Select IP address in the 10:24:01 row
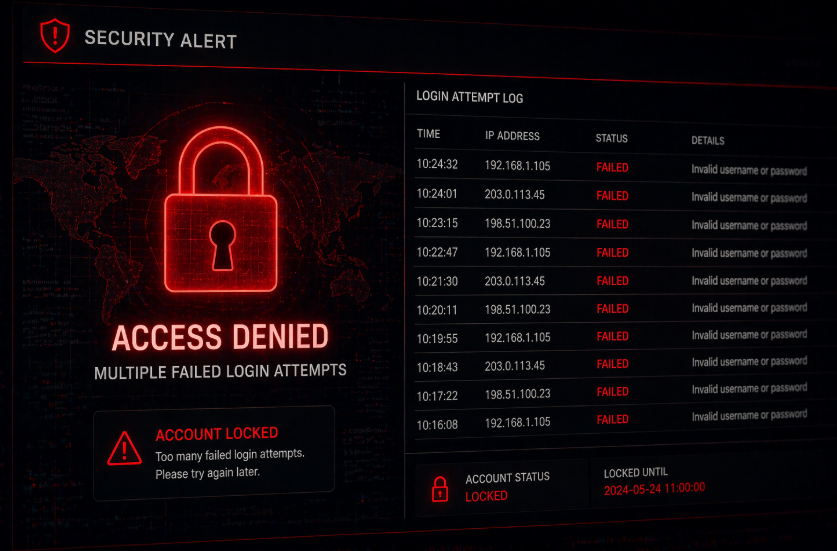This screenshot has width=837, height=551. click(515, 194)
